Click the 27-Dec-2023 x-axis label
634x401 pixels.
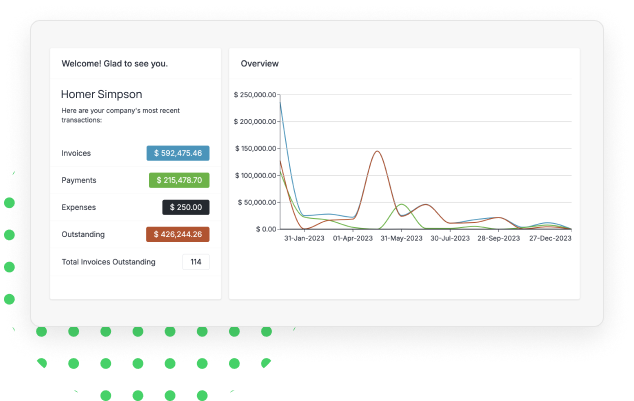coord(551,239)
